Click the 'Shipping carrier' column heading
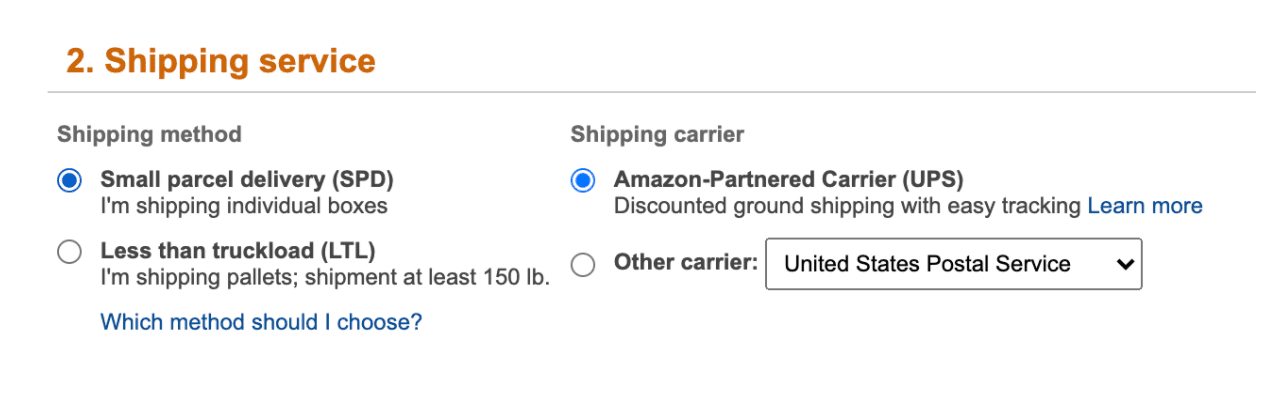Screen dimensions: 1286x400 click(657, 134)
